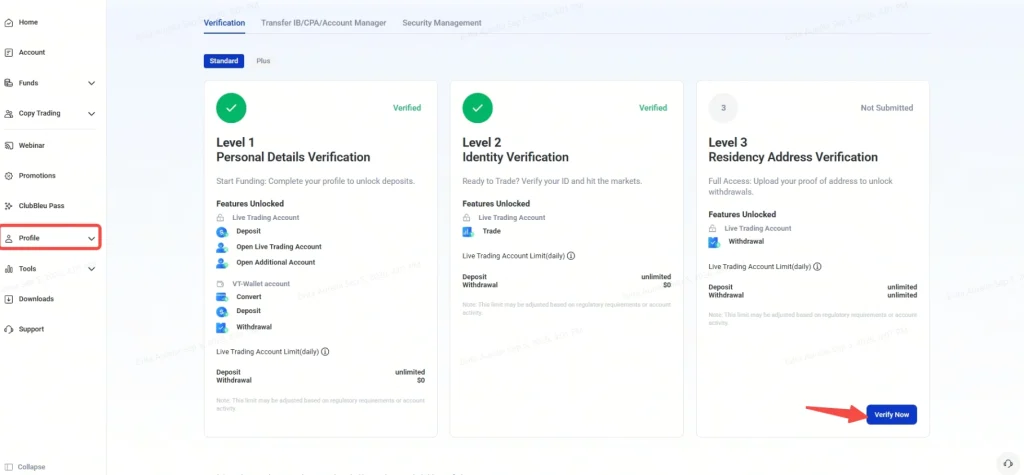Viewport: 1024px width, 475px height.
Task: Click info icon beside Level 3 daily limit
Action: (817, 267)
